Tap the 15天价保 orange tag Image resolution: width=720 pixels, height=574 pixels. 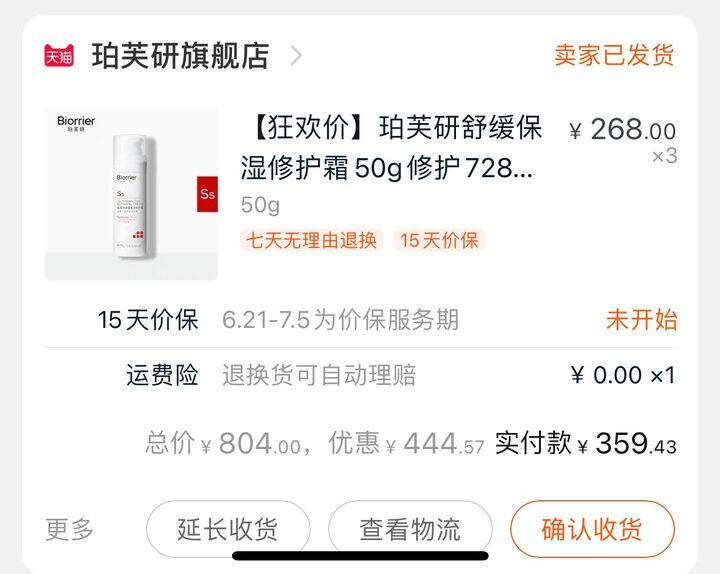coord(439,240)
